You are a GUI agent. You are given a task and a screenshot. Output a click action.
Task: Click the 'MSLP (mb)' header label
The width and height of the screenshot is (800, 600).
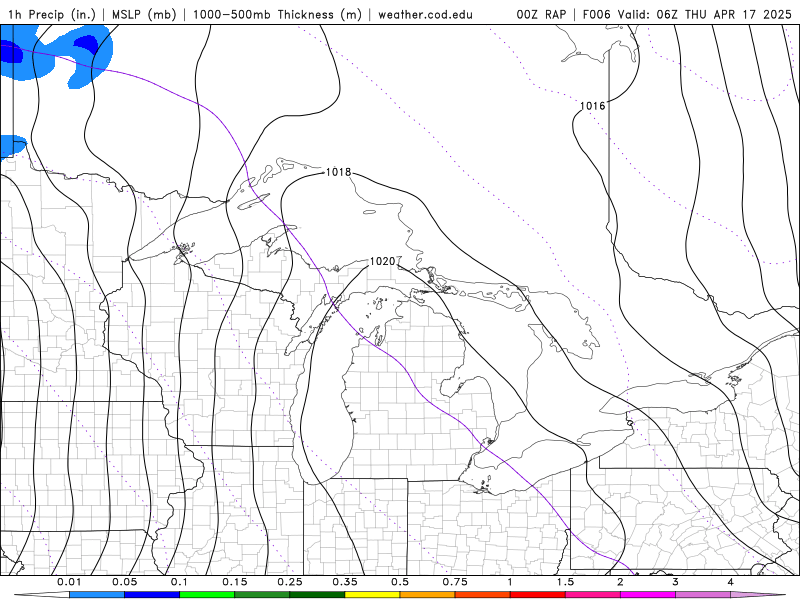[x=144, y=14]
